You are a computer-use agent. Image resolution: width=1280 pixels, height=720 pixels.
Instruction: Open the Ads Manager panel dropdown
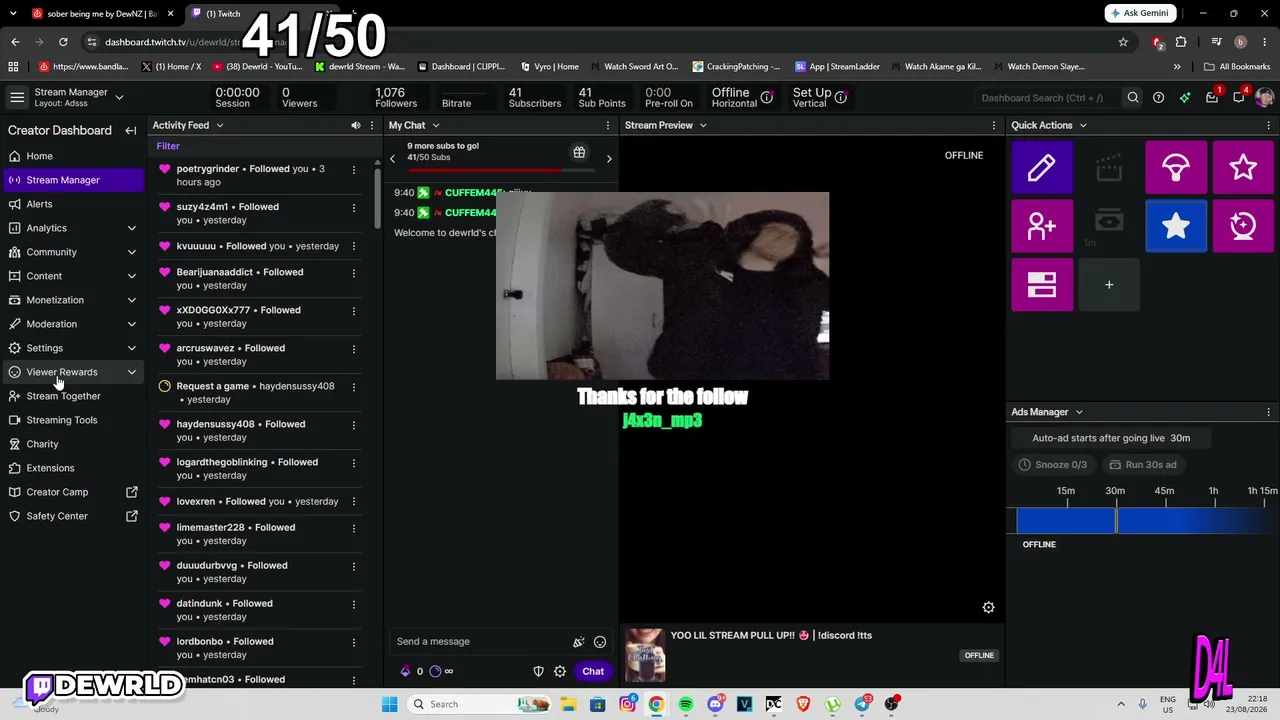[1079, 412]
